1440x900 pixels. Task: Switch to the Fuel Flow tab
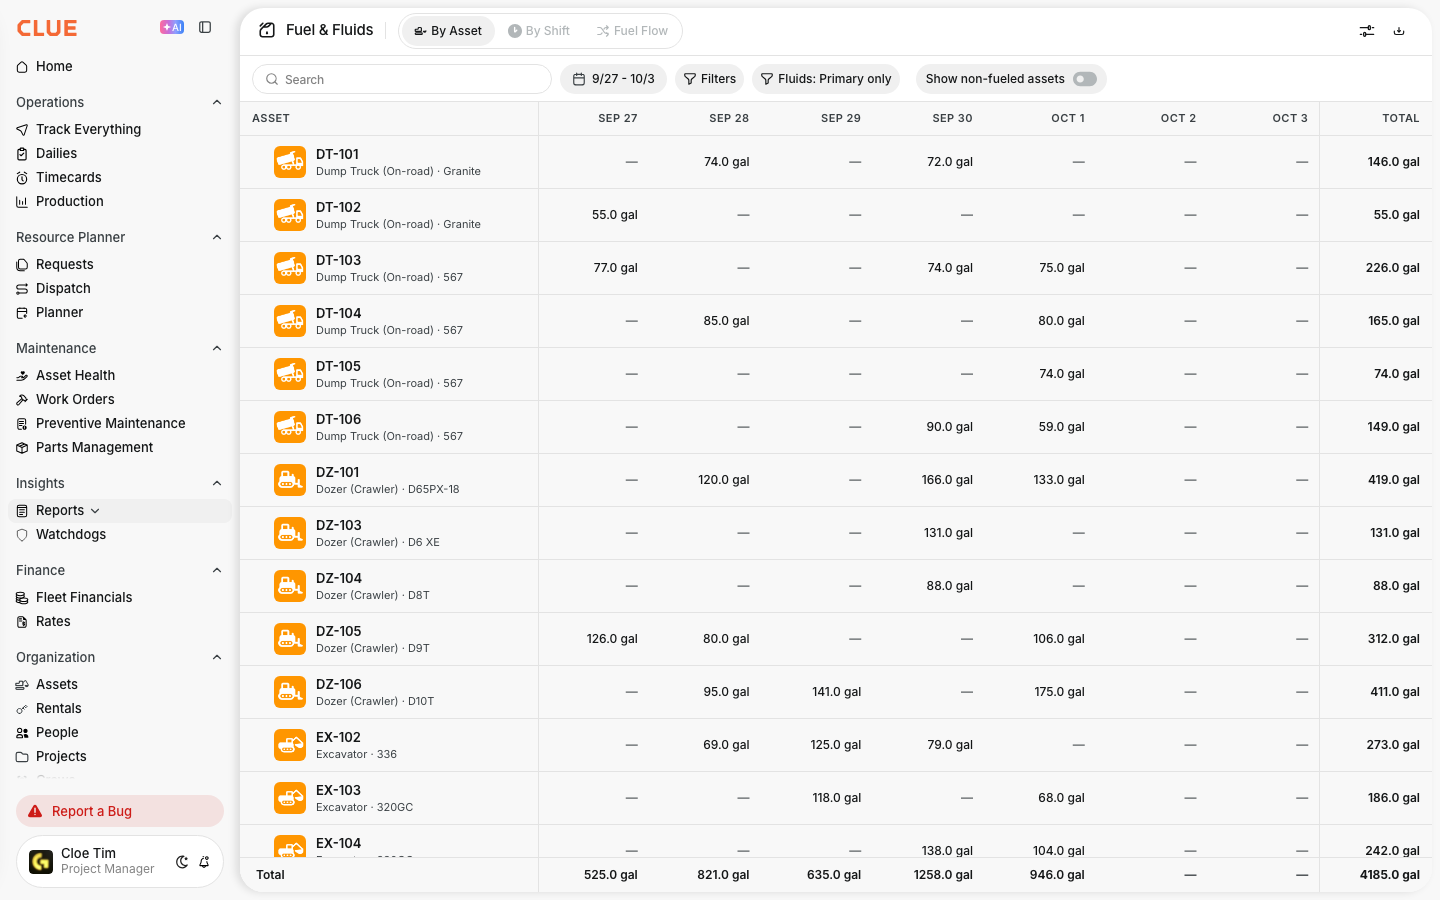632,31
